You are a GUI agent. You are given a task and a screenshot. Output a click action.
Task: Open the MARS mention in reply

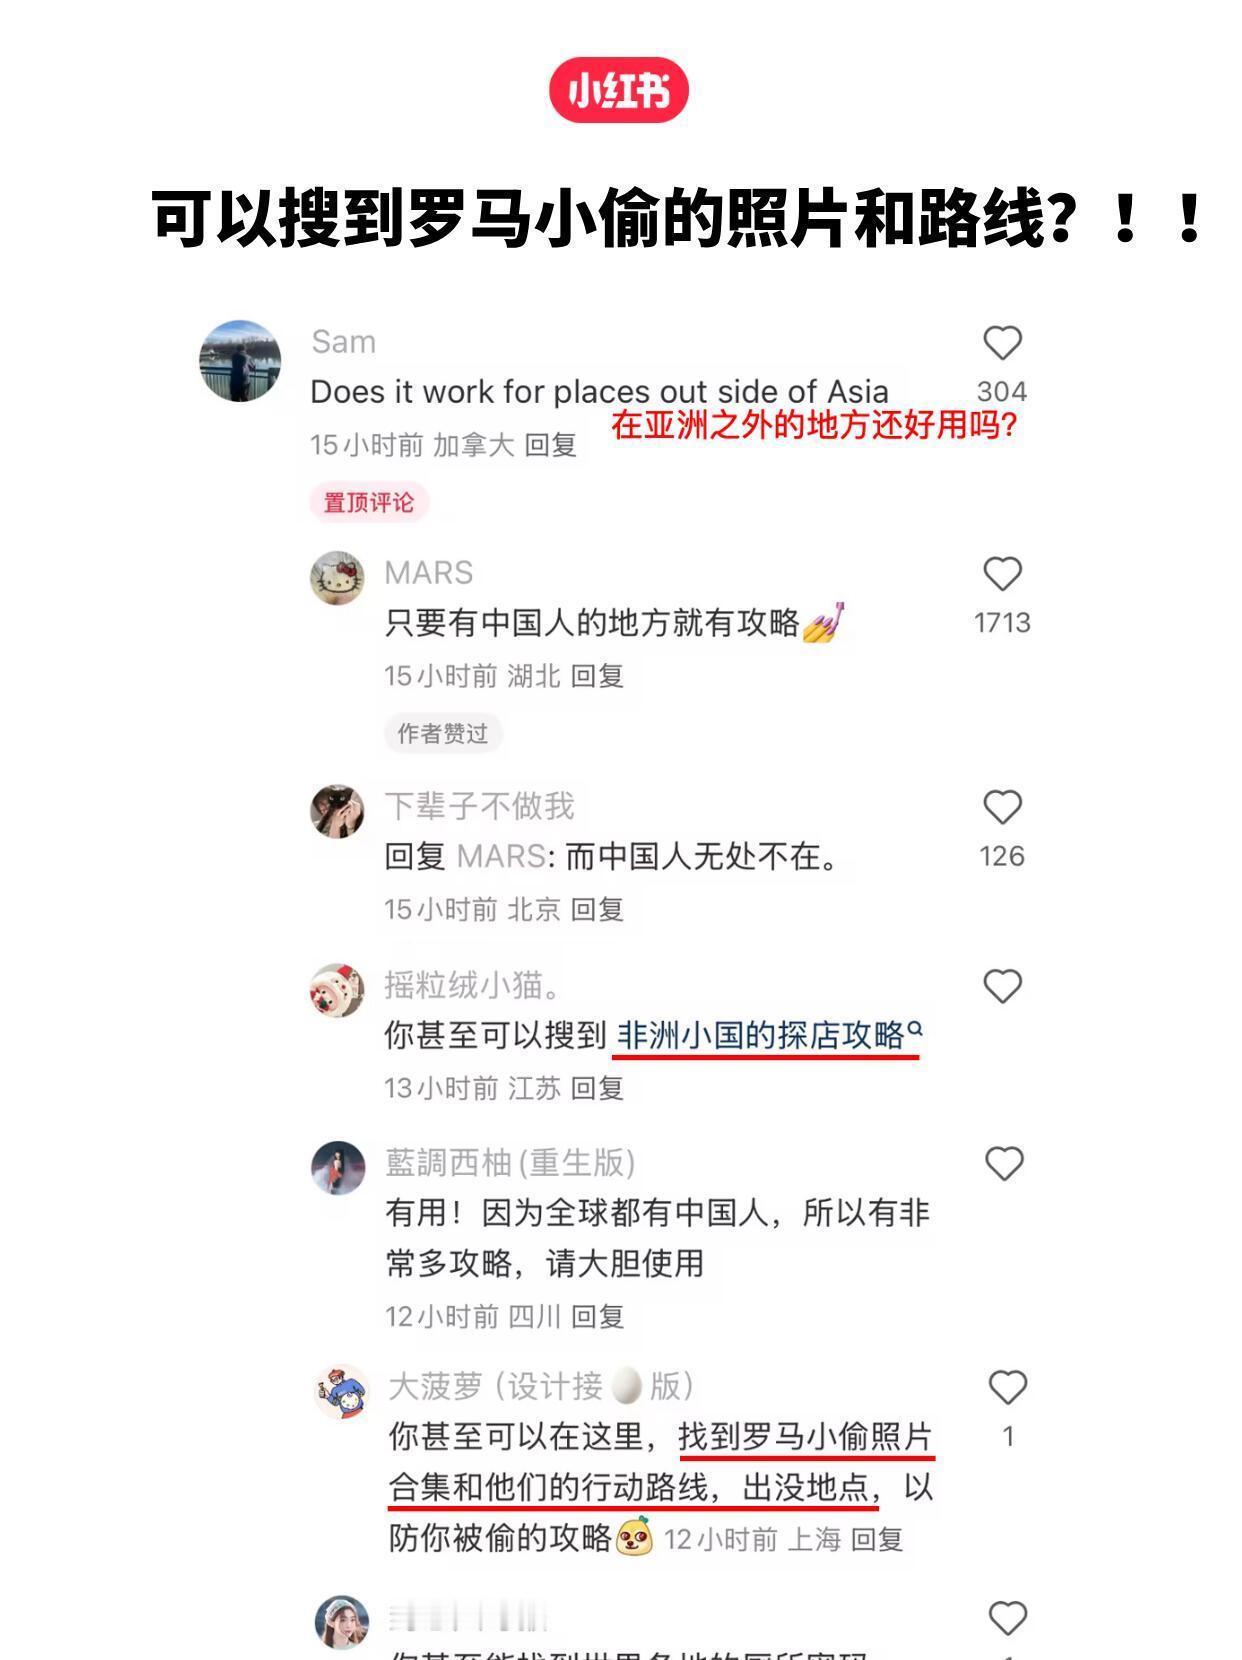(501, 857)
